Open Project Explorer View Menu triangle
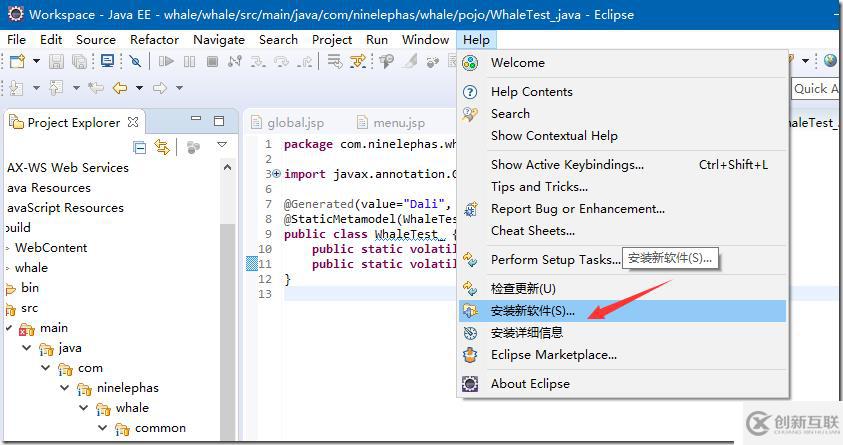Image resolution: width=843 pixels, height=445 pixels. pyautogui.click(x=222, y=145)
